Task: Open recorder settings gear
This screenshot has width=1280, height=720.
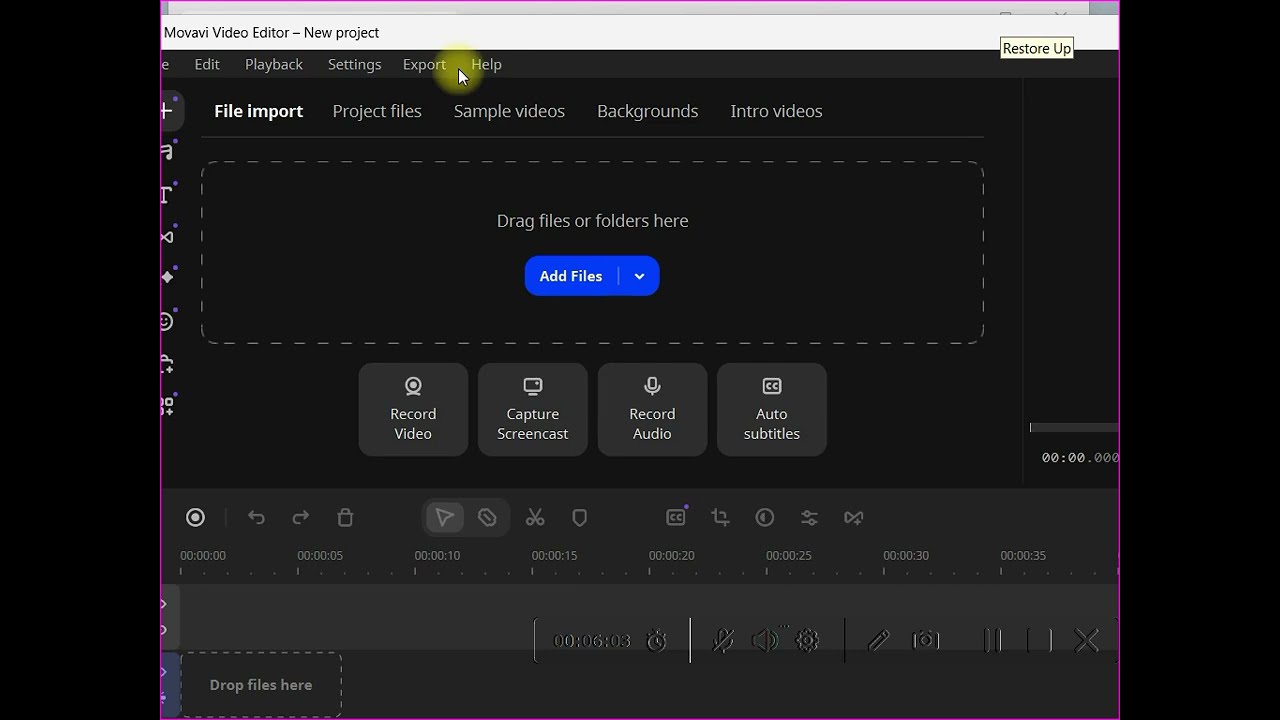Action: (808, 641)
